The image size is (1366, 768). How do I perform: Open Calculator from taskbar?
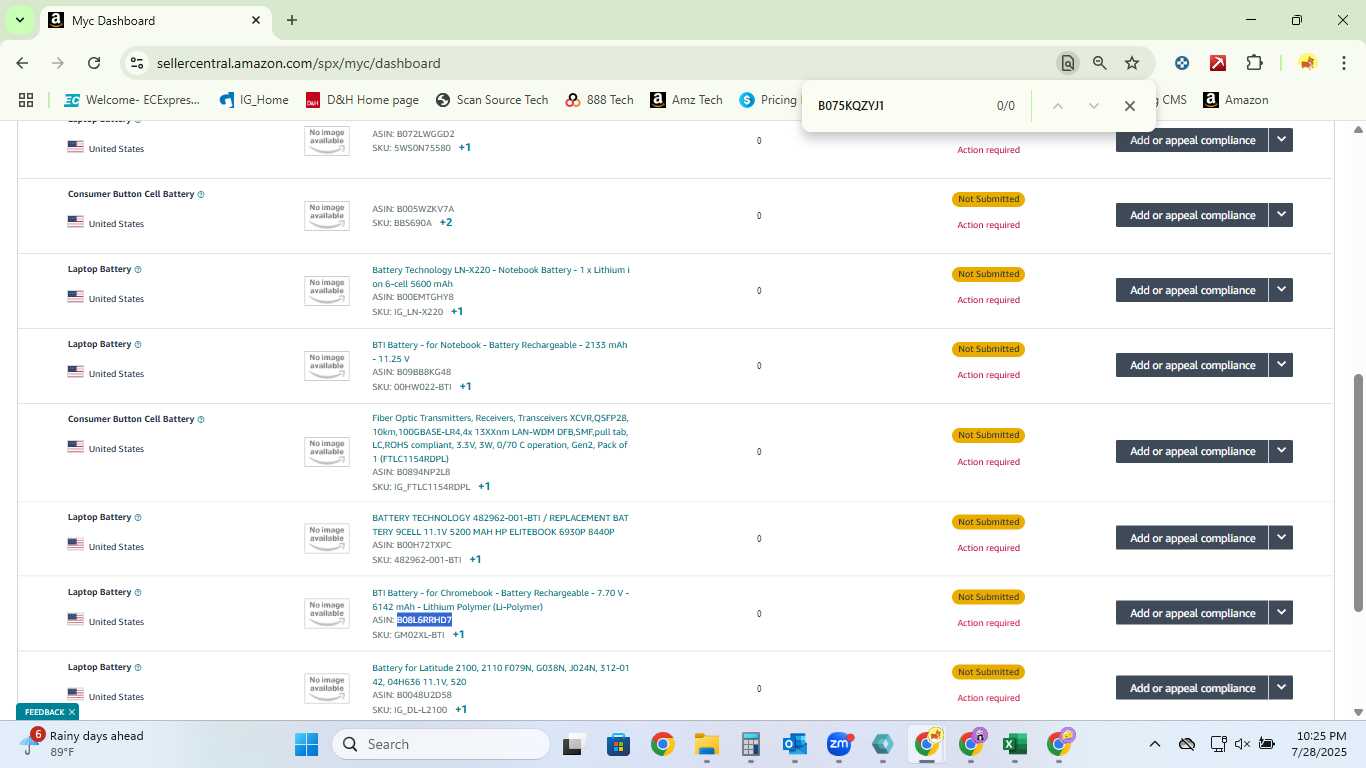[751, 744]
